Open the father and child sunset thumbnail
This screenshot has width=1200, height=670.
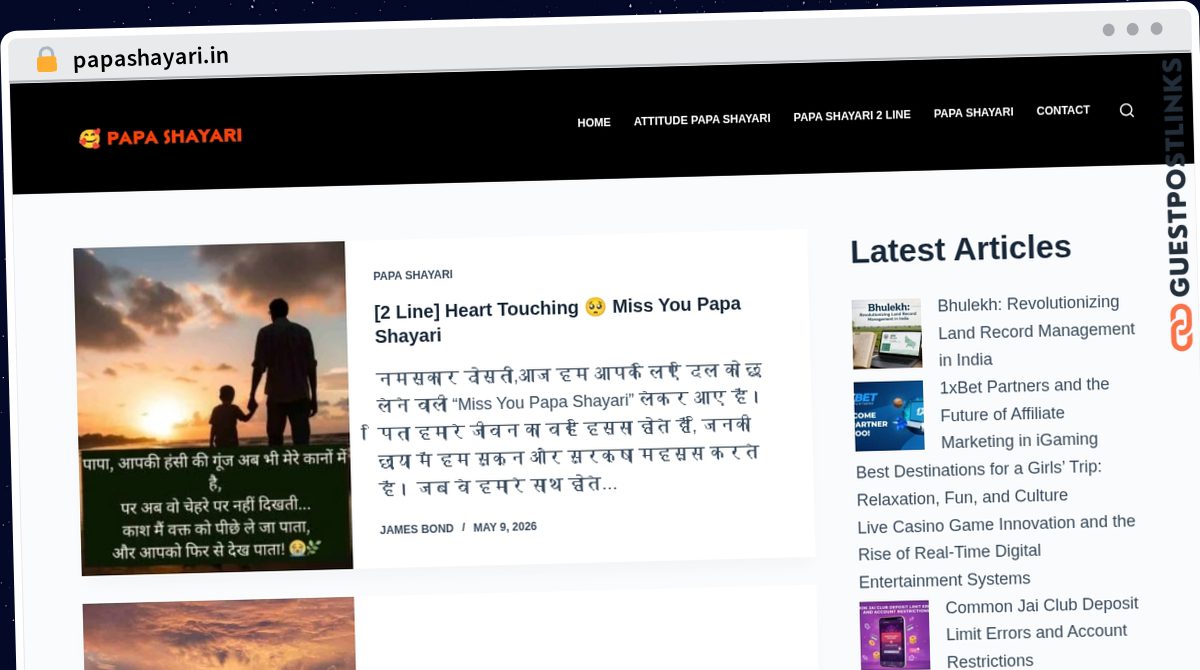(214, 408)
